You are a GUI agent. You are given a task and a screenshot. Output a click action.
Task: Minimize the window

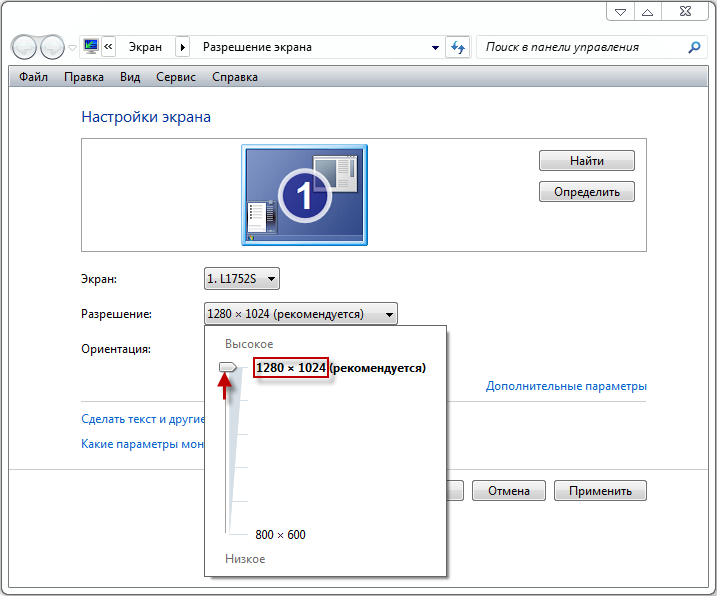point(621,11)
